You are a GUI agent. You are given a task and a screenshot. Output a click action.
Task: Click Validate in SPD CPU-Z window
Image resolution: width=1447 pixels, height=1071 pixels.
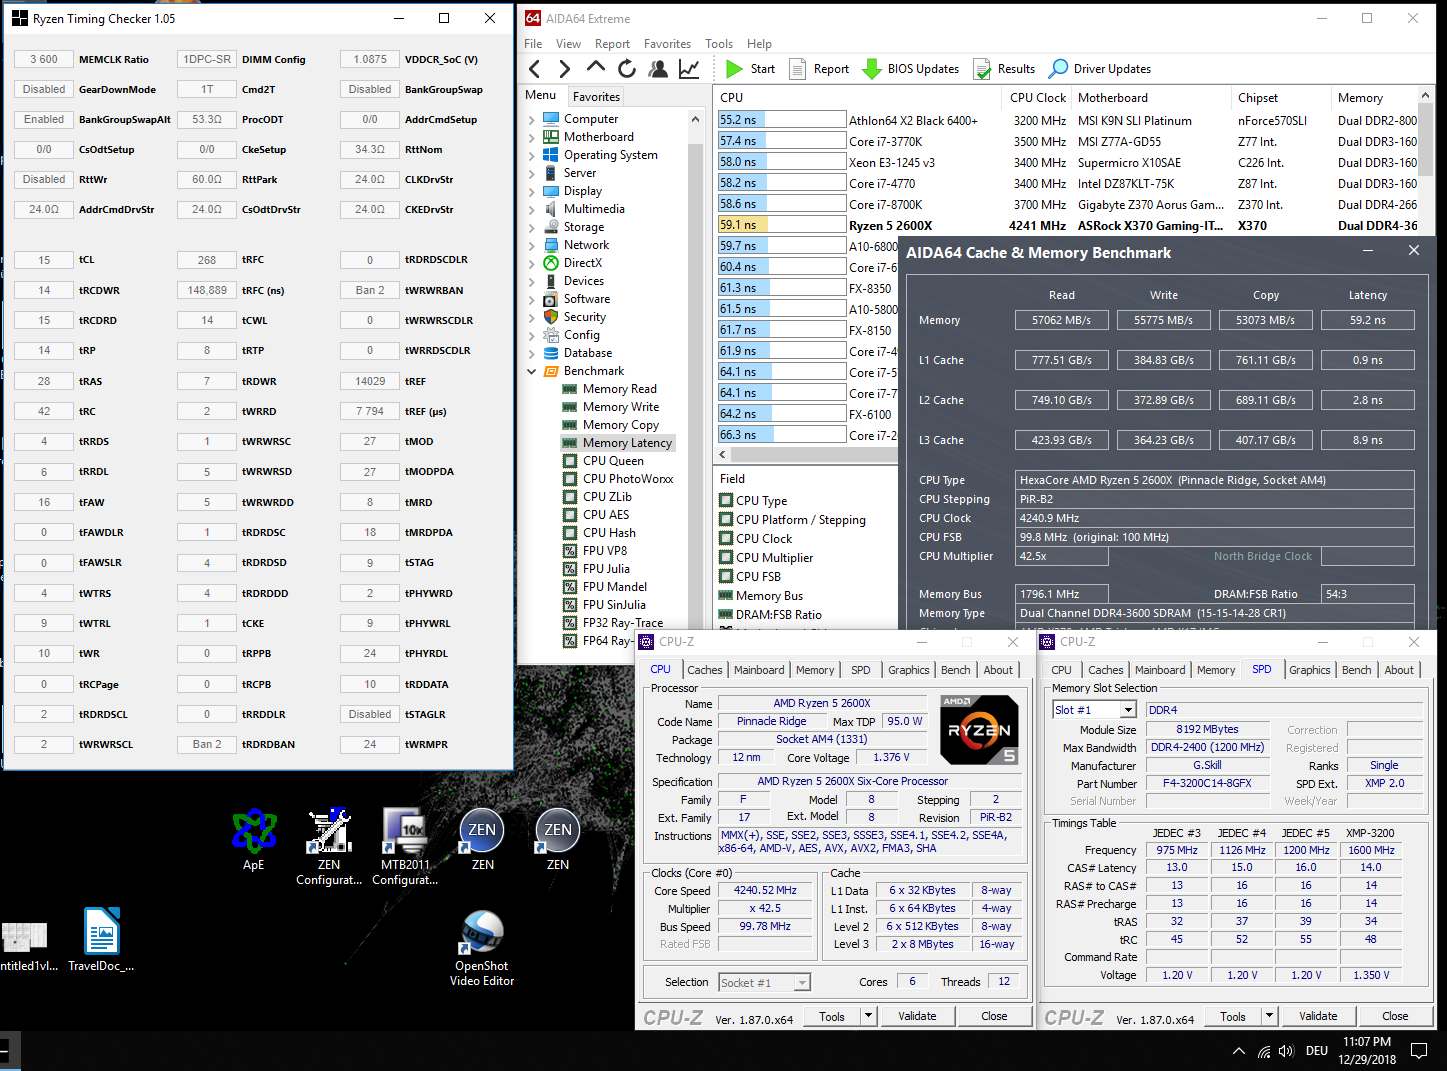(1318, 1016)
